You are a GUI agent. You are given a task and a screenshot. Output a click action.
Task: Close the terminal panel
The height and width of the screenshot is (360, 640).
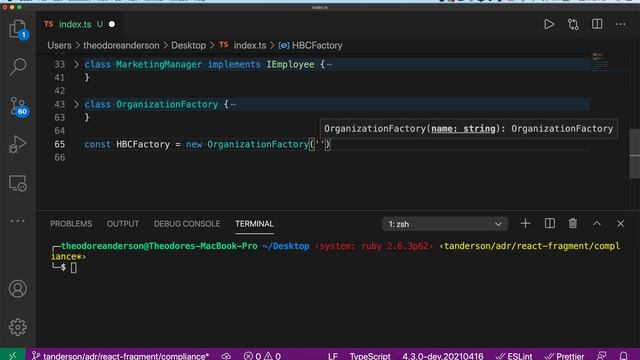620,224
